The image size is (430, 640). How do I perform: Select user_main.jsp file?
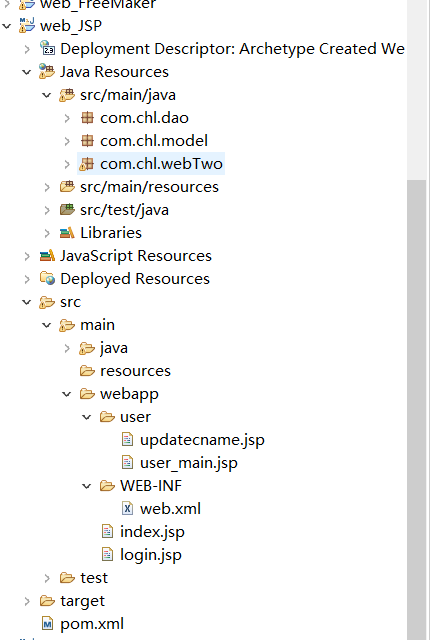coord(188,463)
